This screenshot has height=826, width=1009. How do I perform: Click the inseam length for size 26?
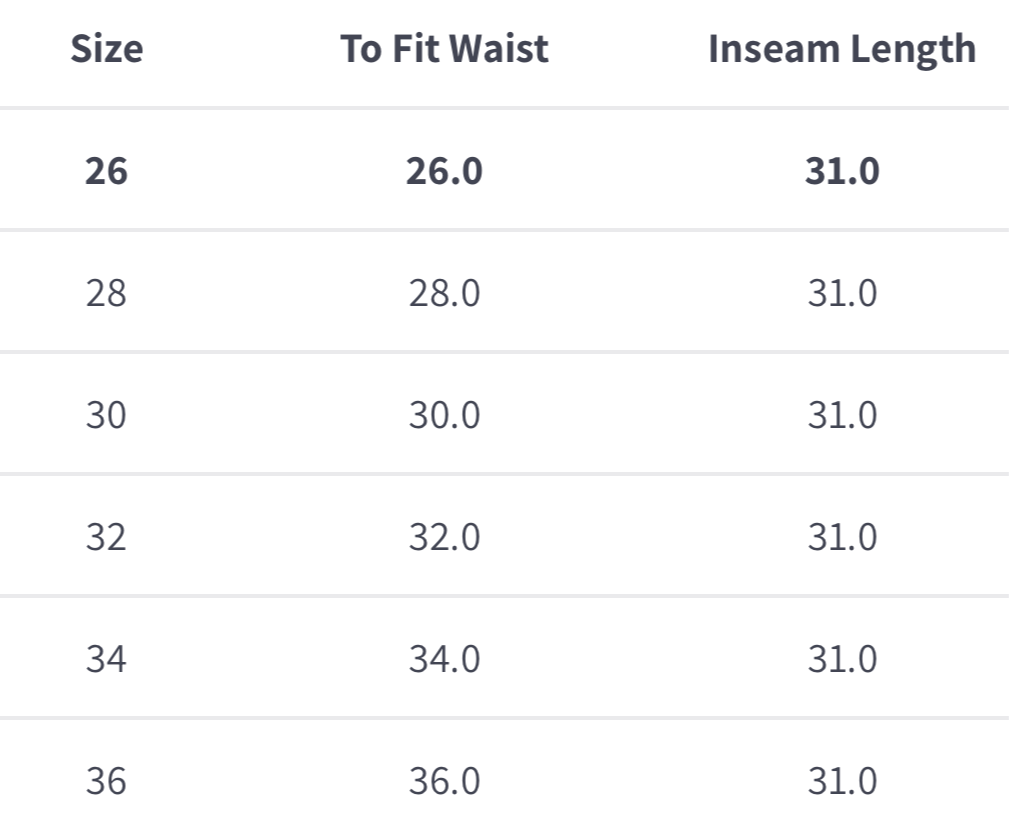click(x=842, y=172)
